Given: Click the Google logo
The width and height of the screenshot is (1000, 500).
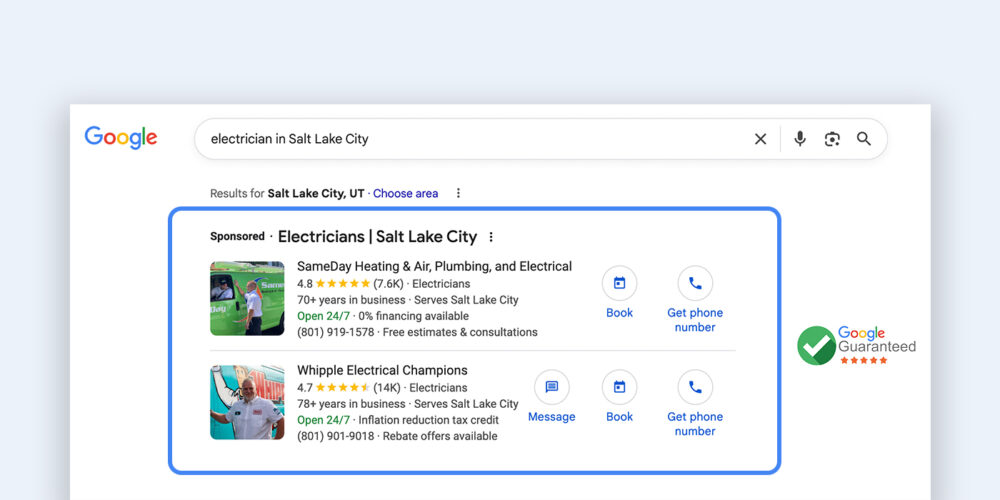Looking at the screenshot, I should point(121,138).
